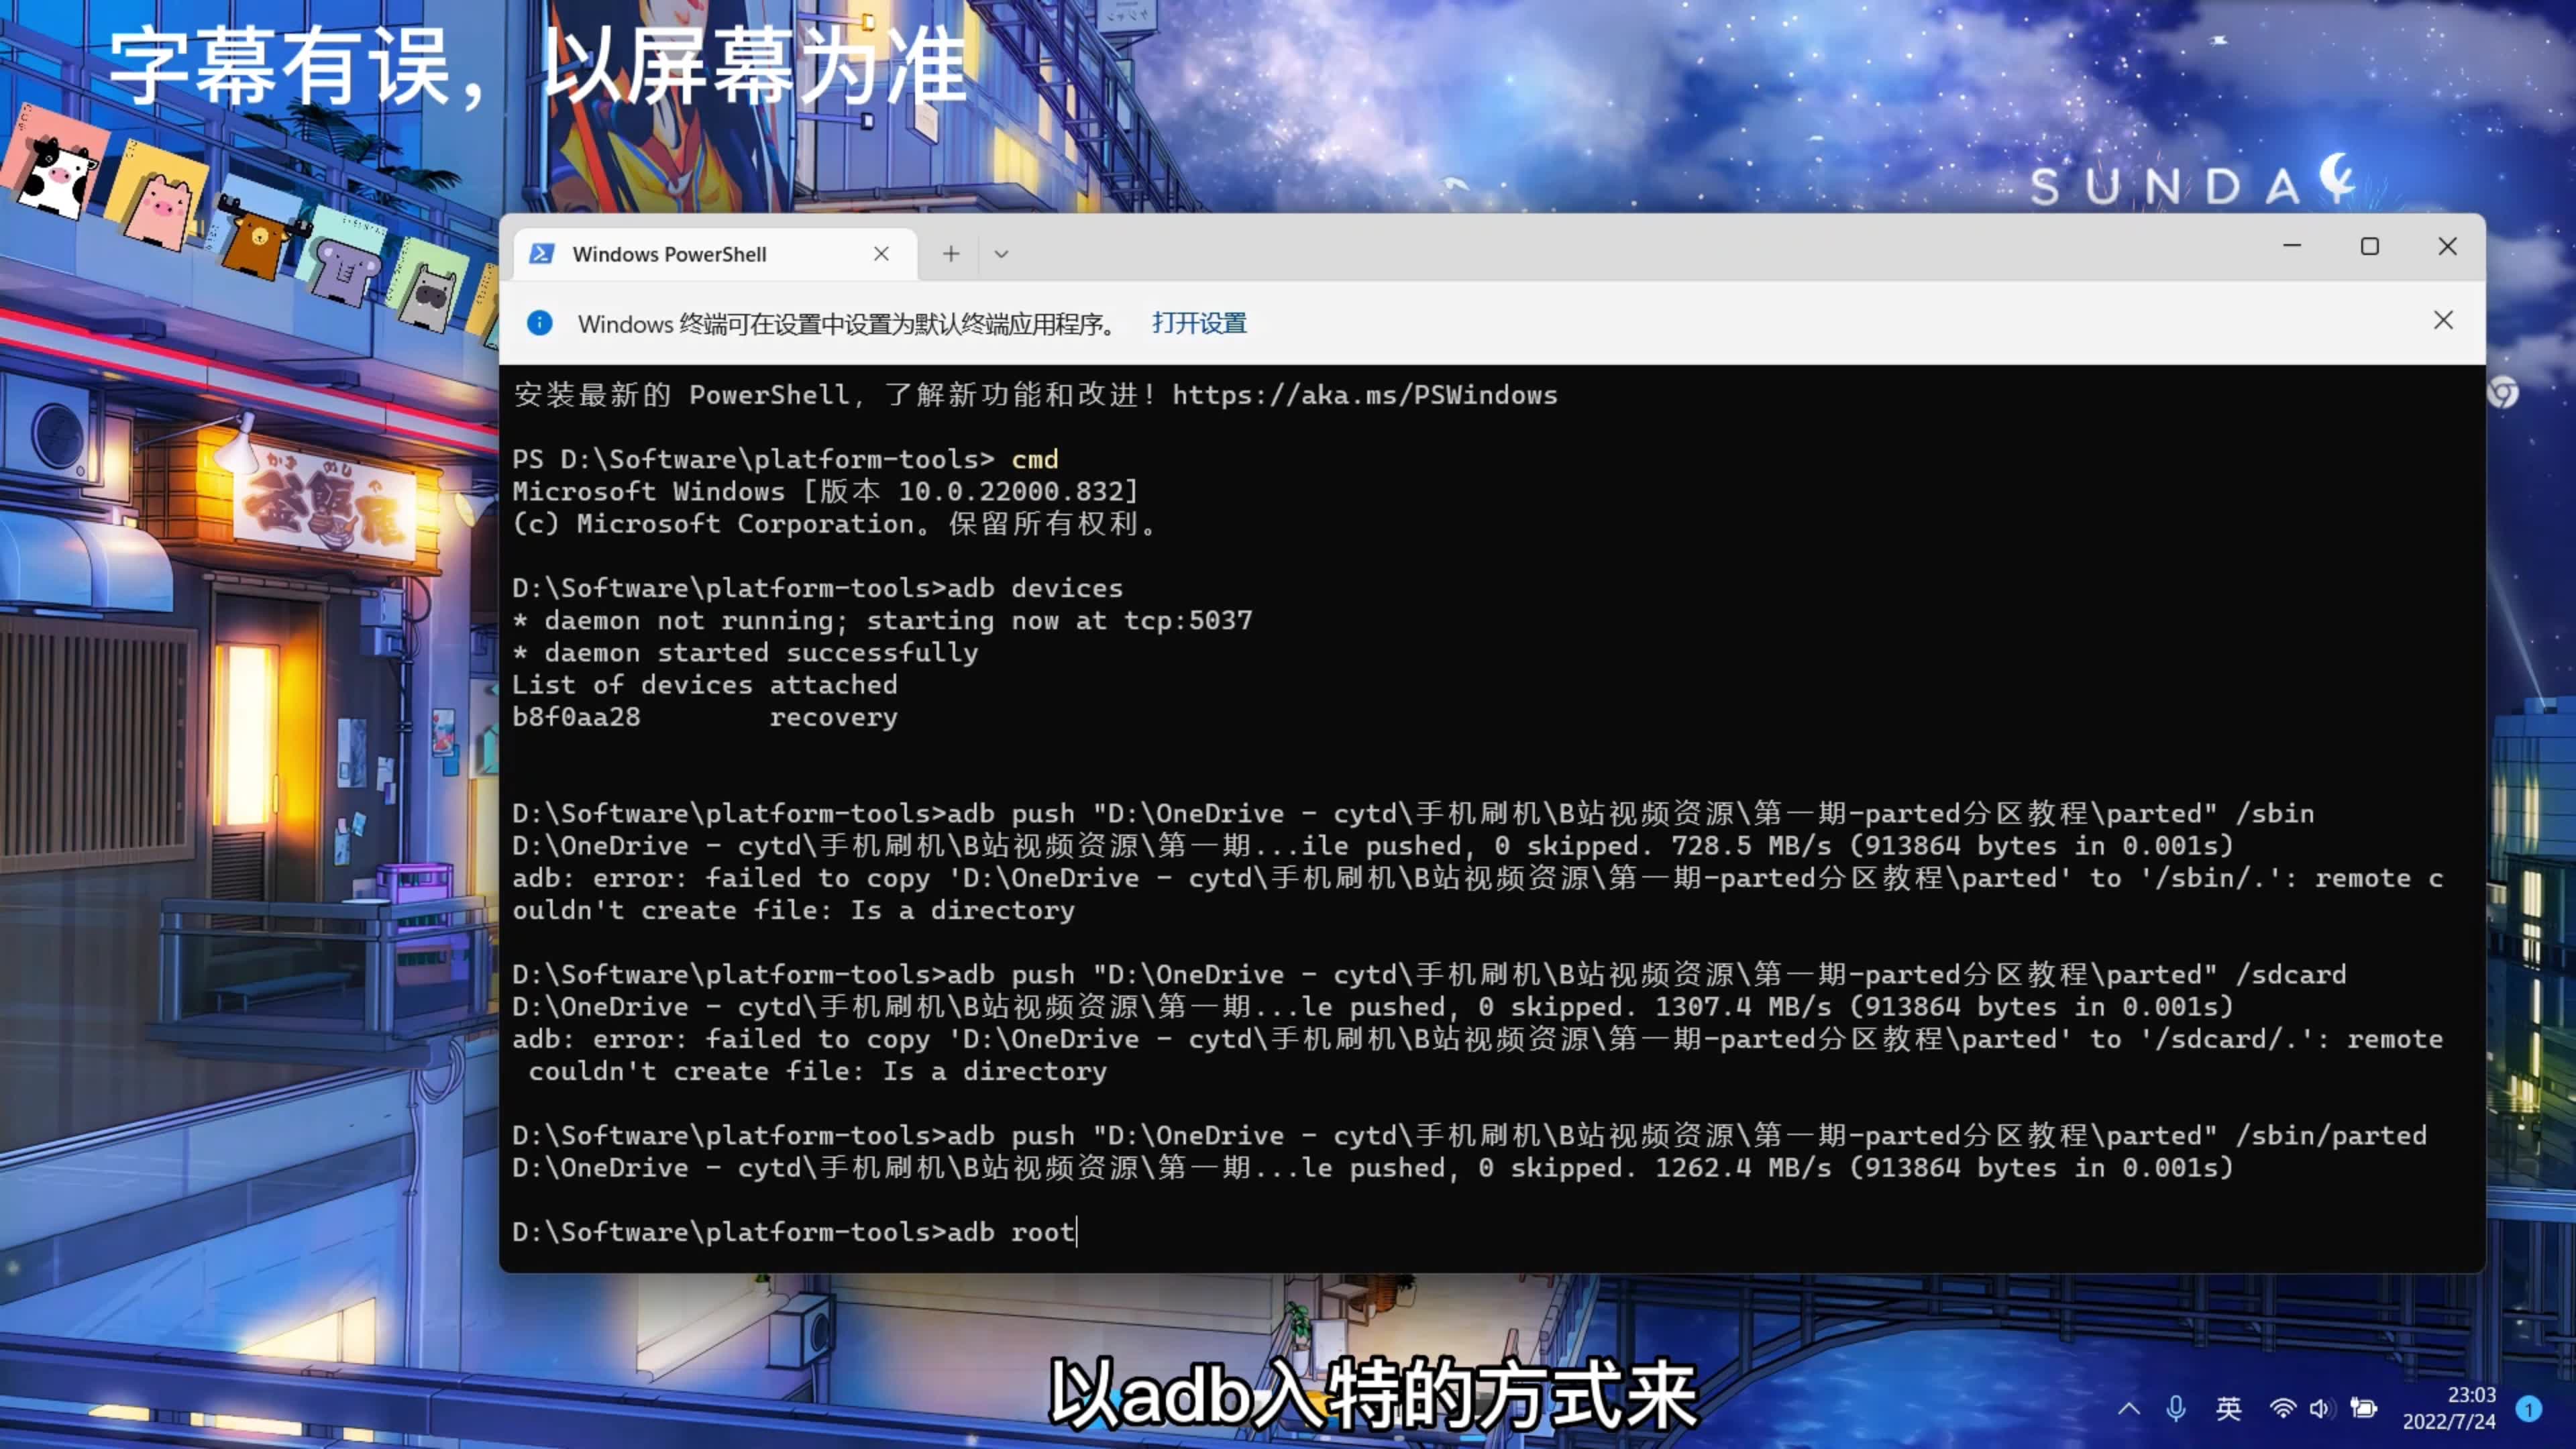Click the adb push command ending /sdcard
The image size is (2576, 1449).
tap(1429, 975)
